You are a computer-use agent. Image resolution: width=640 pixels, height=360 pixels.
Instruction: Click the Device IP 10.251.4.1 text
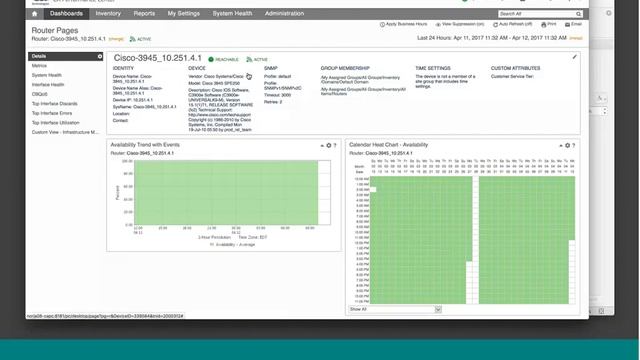click(x=133, y=100)
